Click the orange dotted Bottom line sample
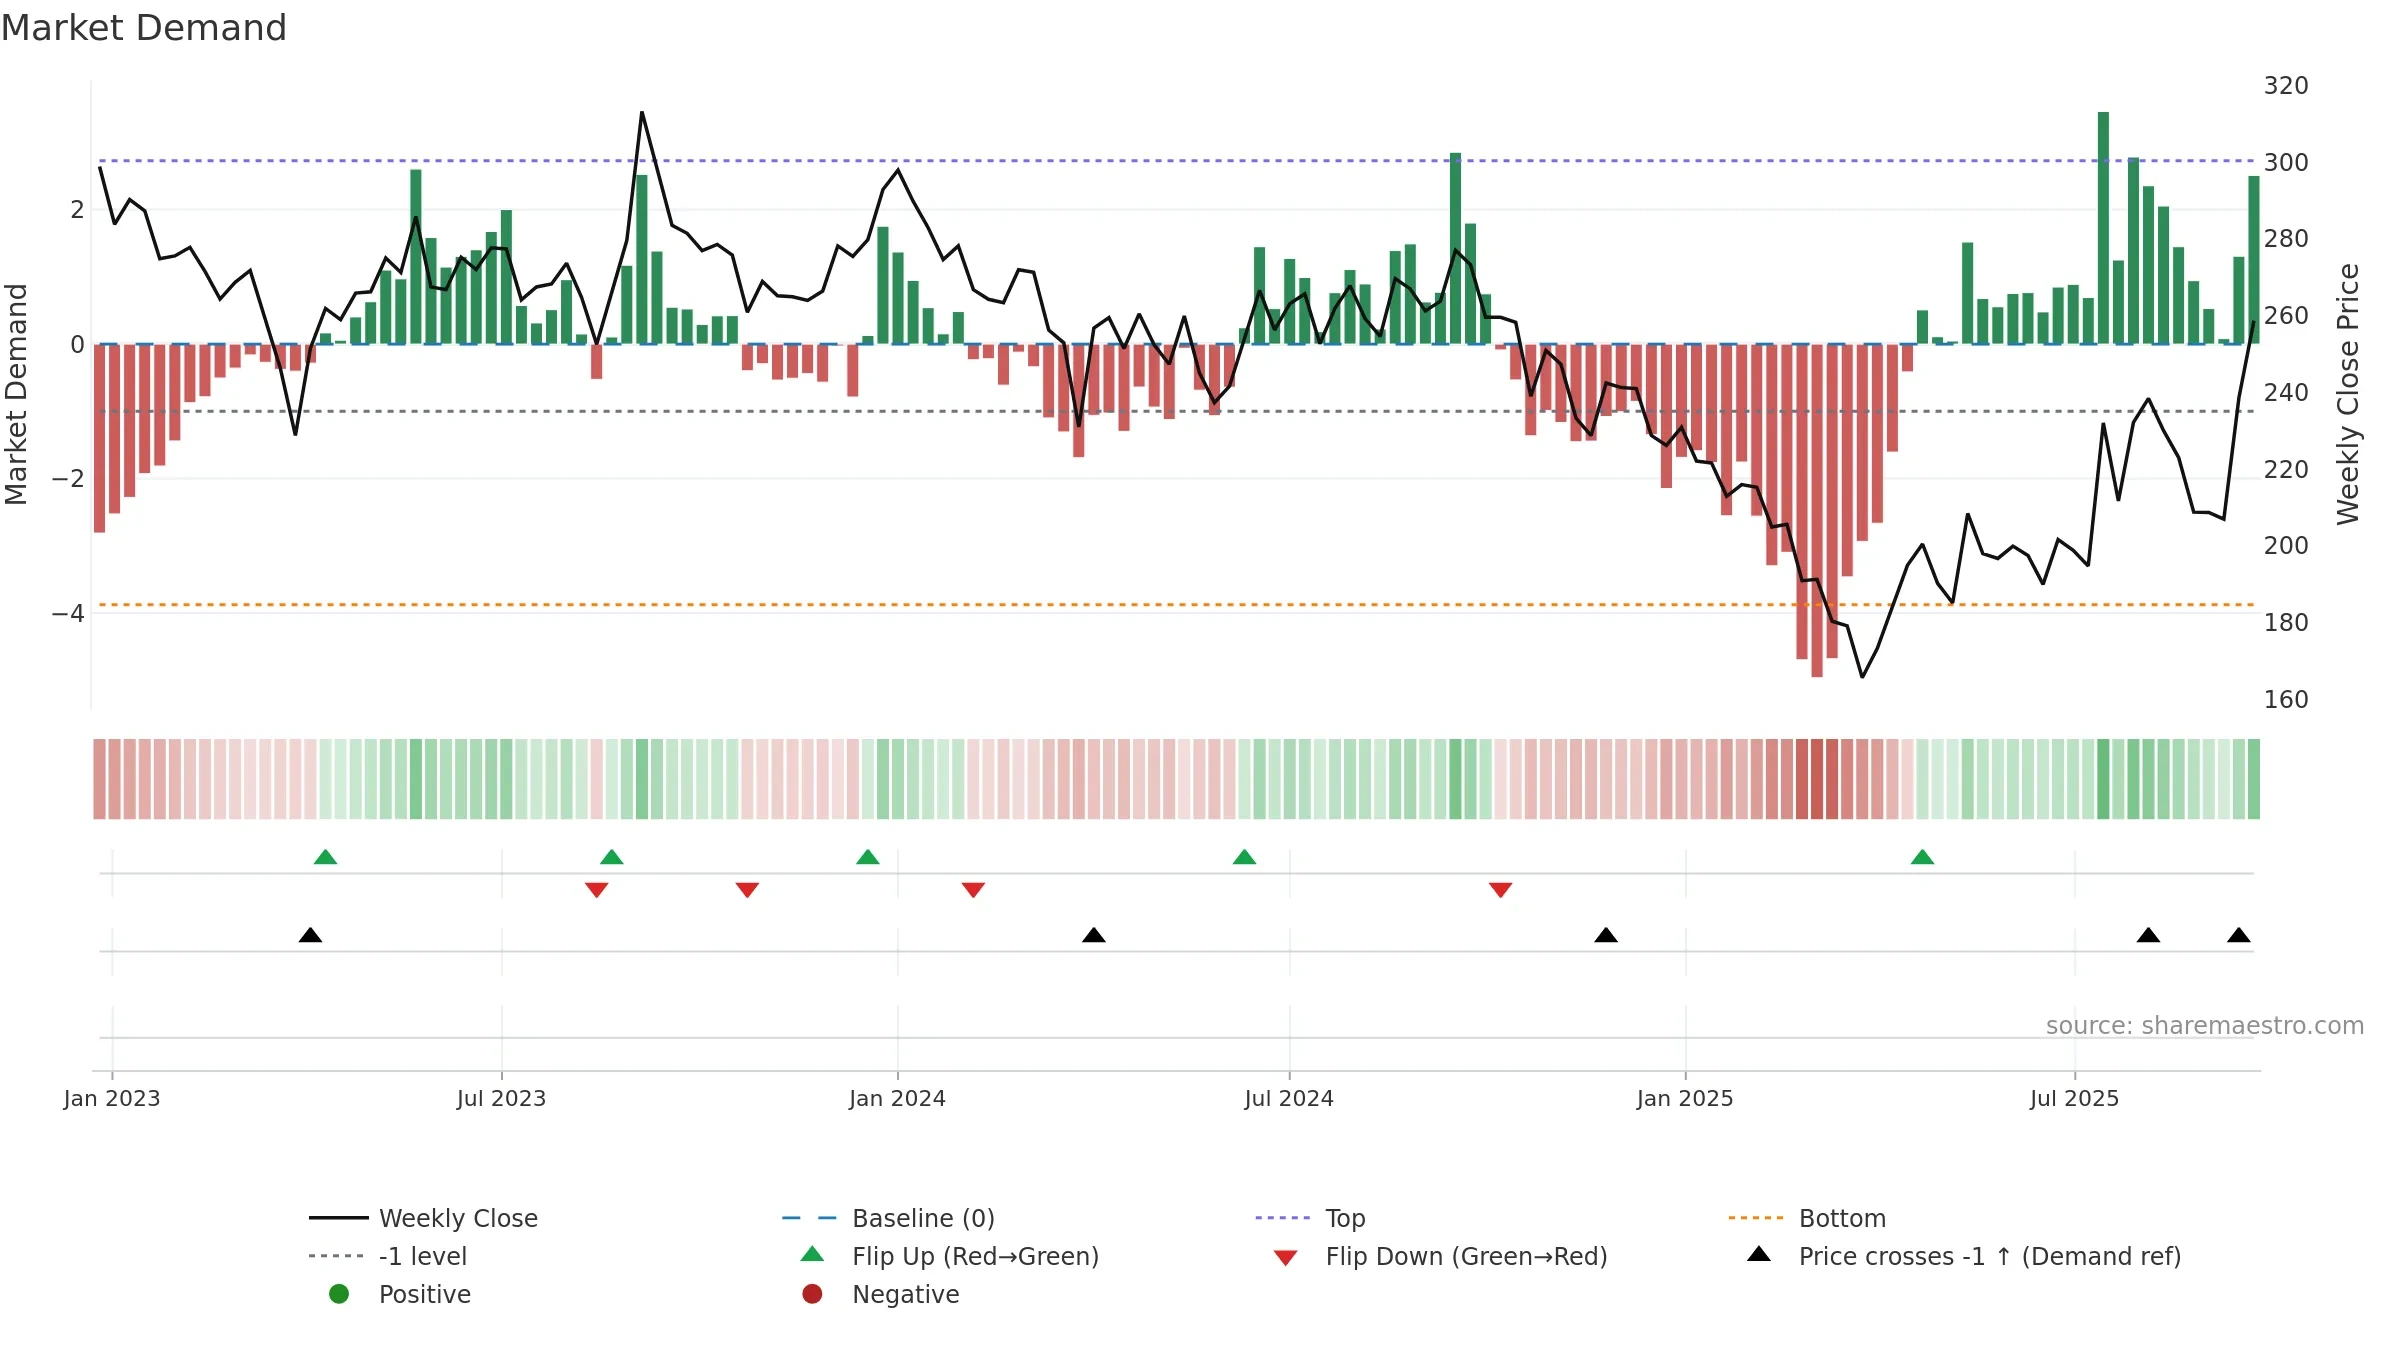Screen dimensions: 2400x1350 (1756, 1218)
